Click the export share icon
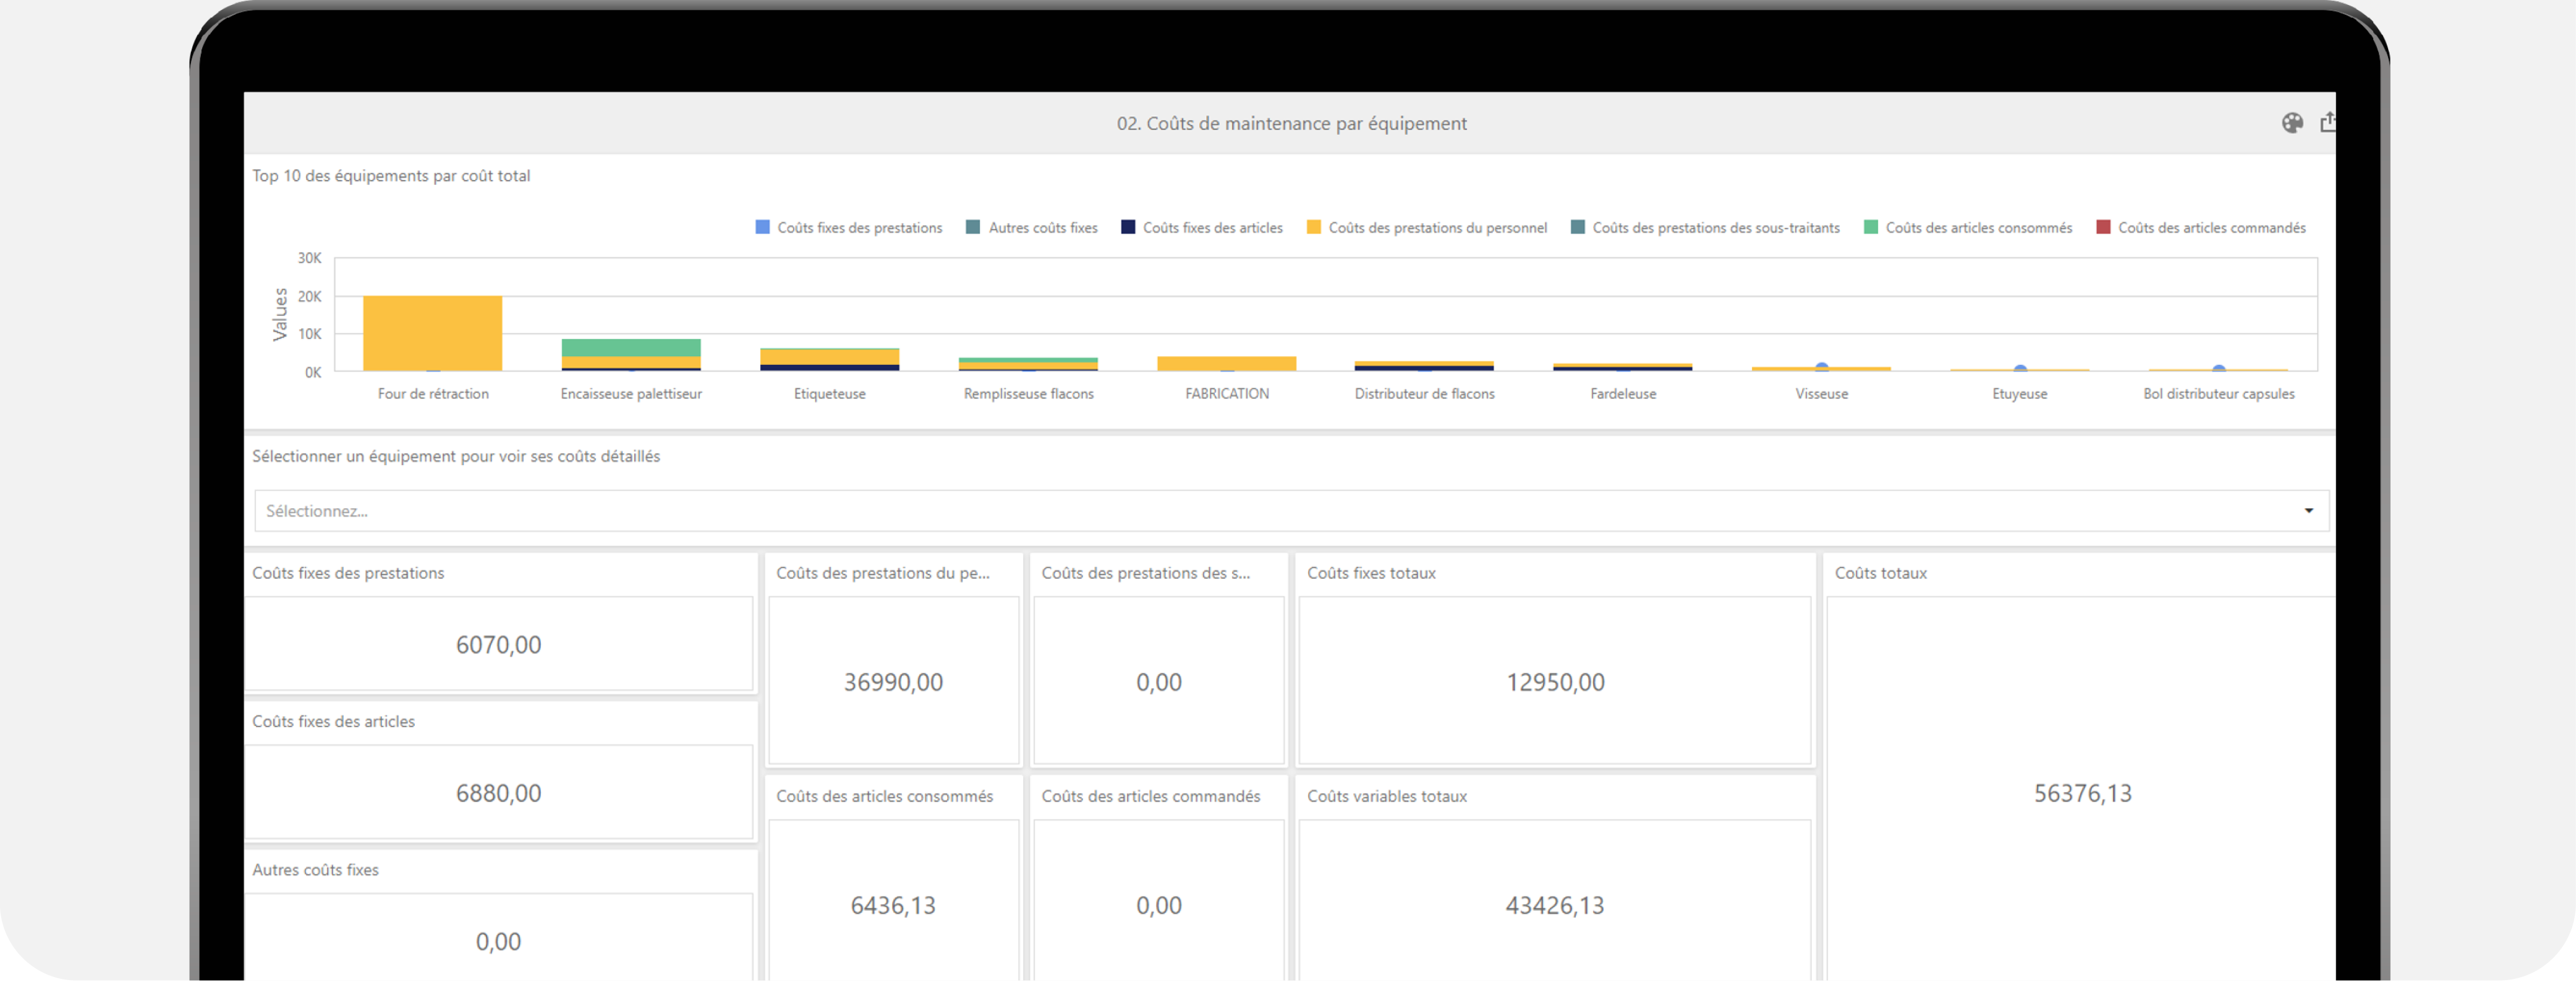The width and height of the screenshot is (2576, 982). pos(2328,122)
